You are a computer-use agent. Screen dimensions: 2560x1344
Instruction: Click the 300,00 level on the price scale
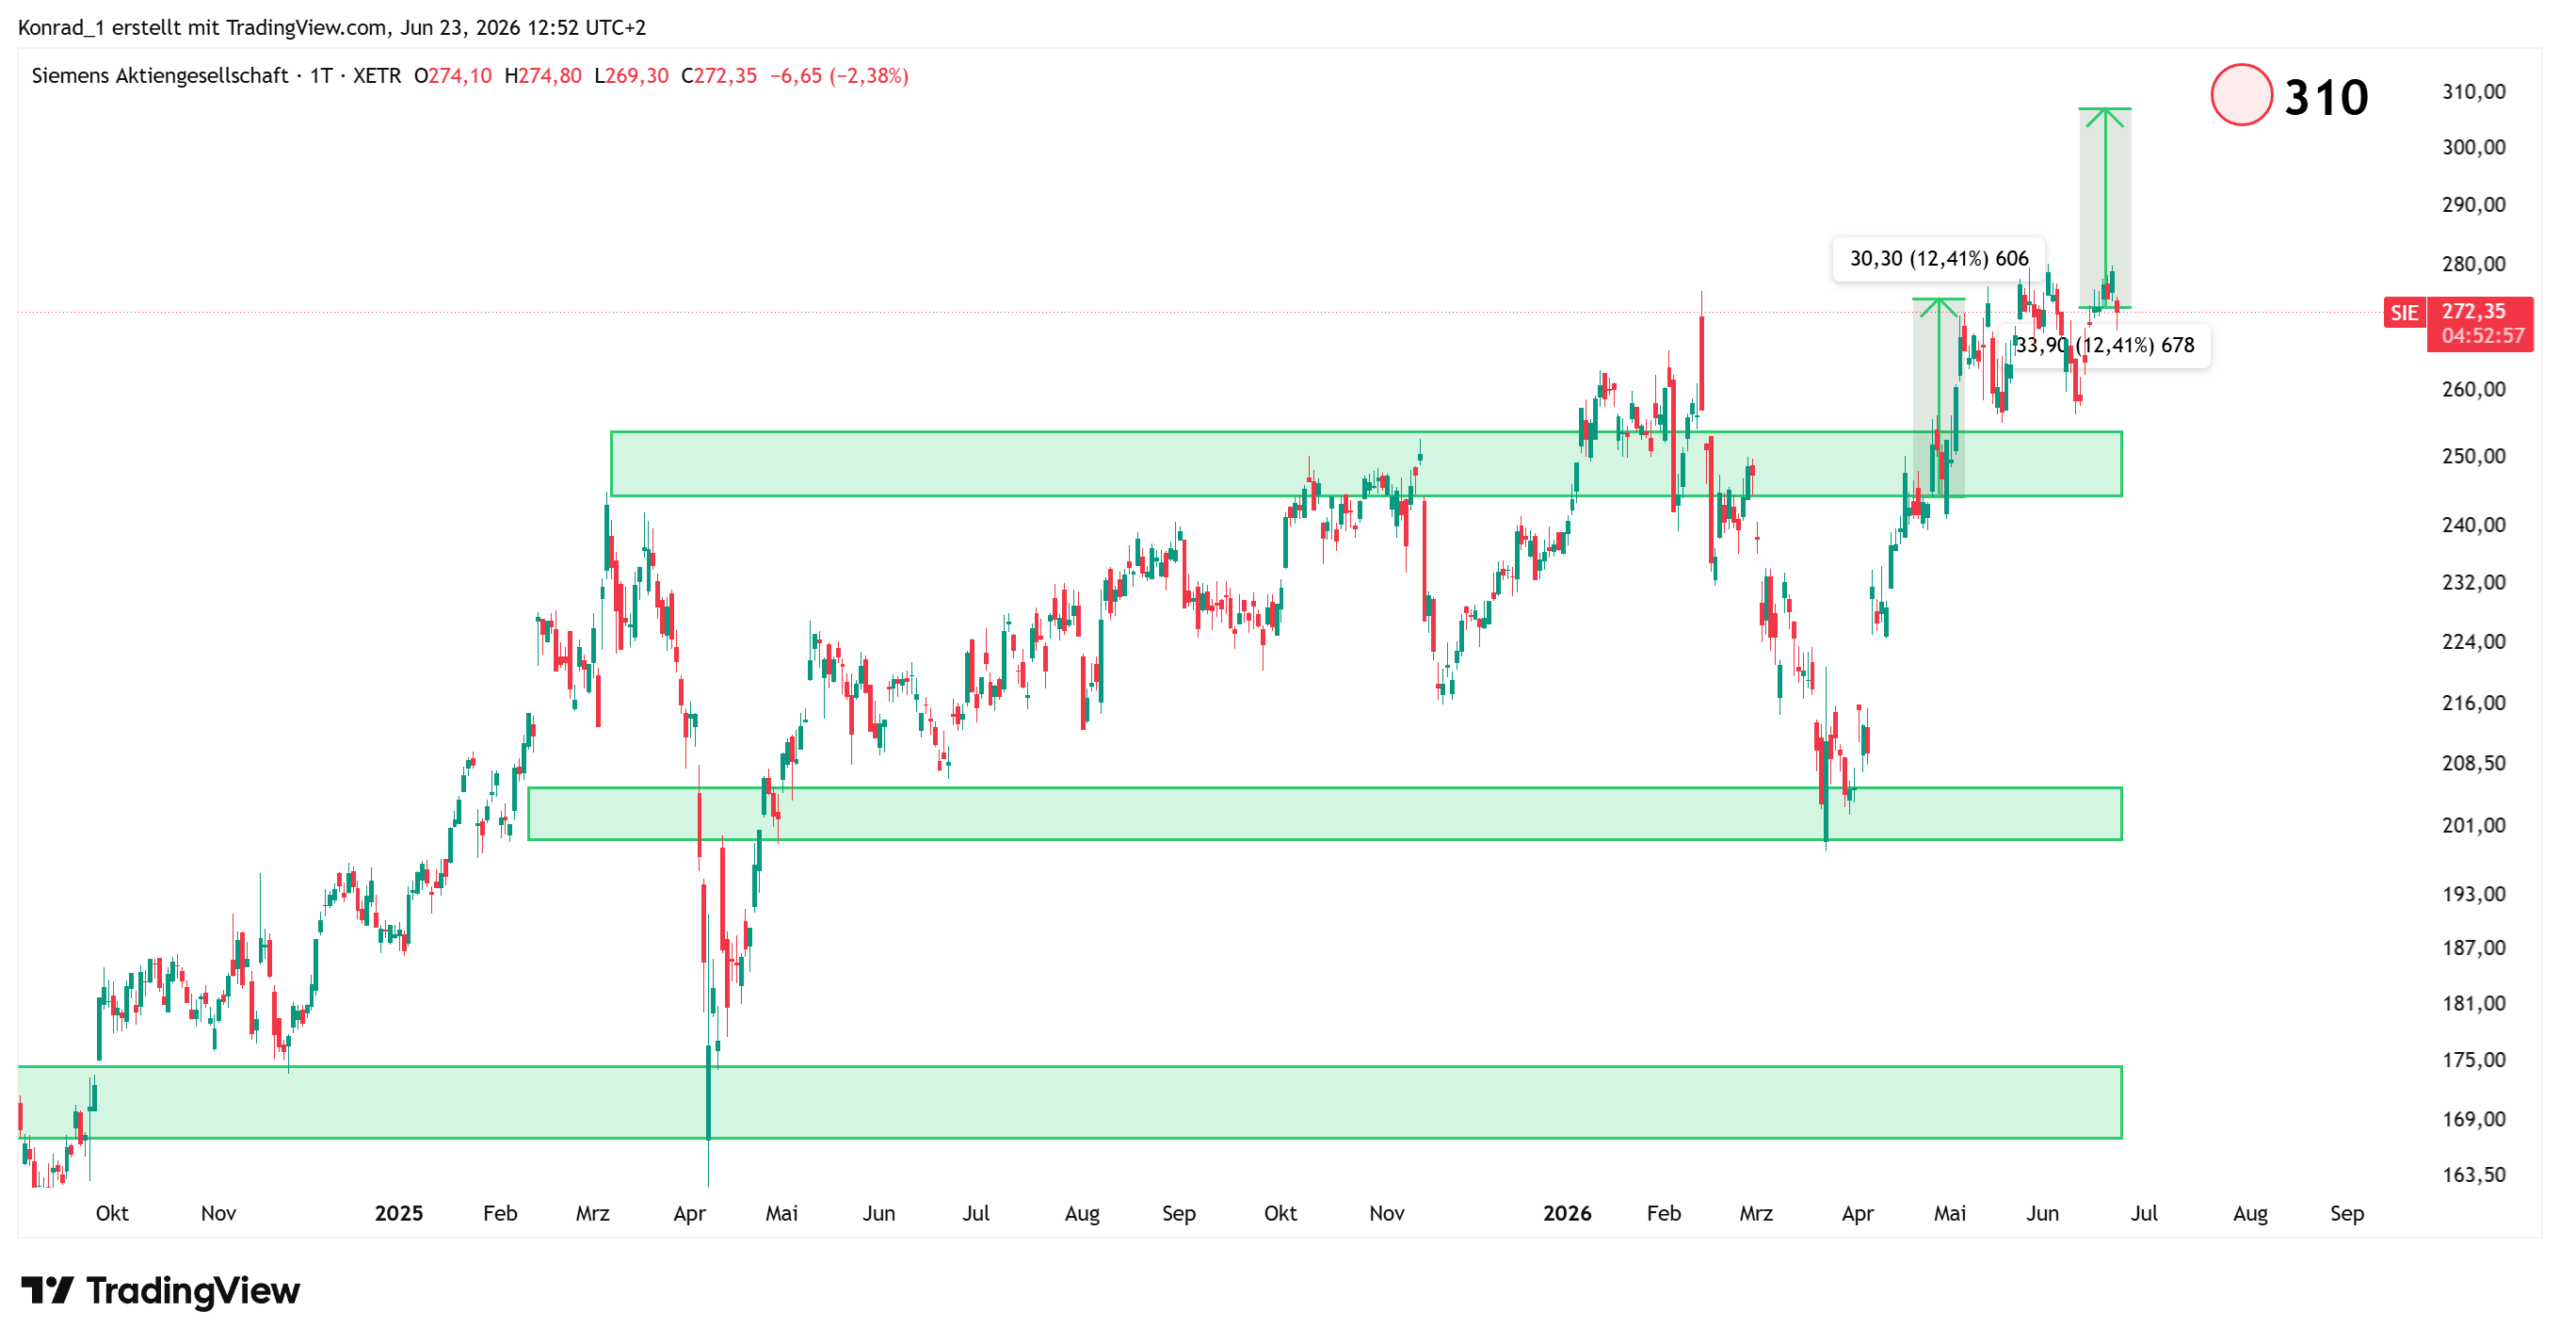tap(2474, 147)
